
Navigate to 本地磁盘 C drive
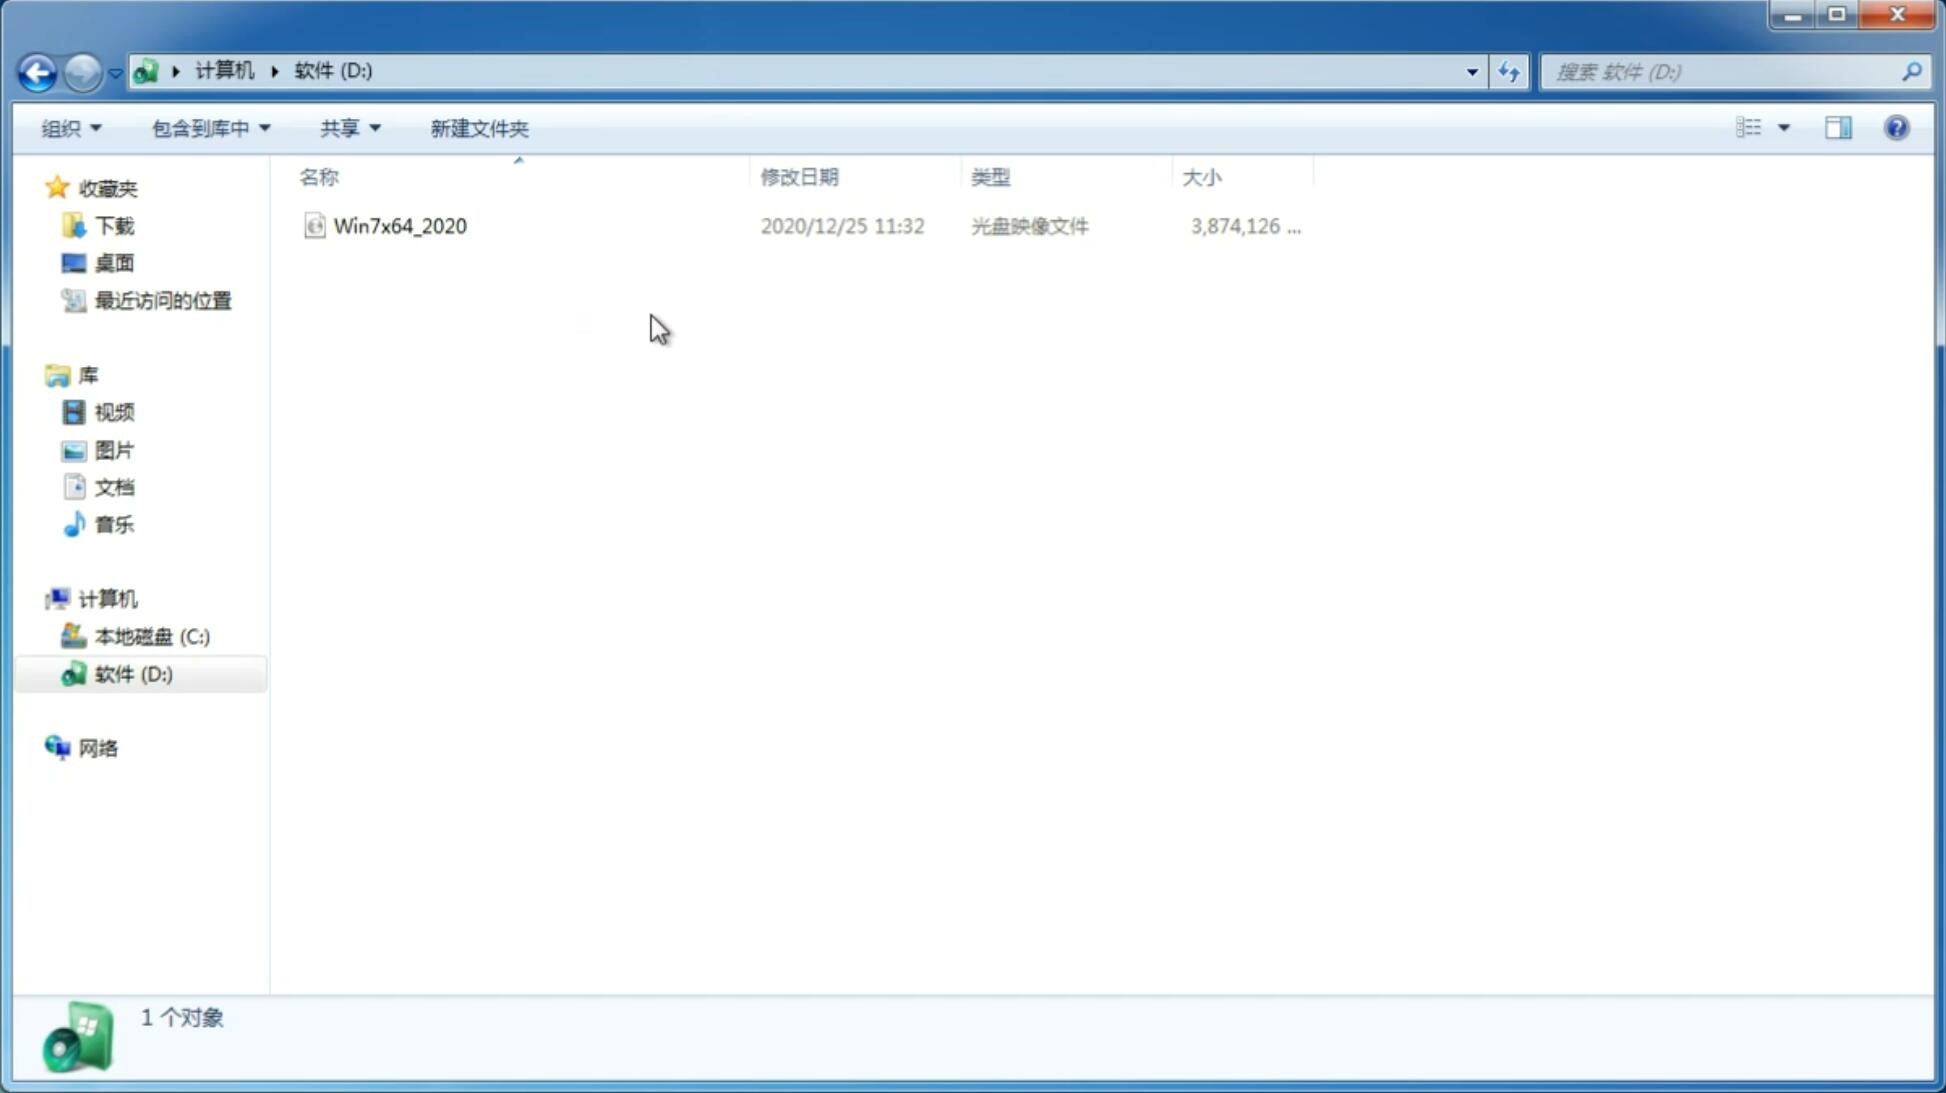(x=150, y=635)
